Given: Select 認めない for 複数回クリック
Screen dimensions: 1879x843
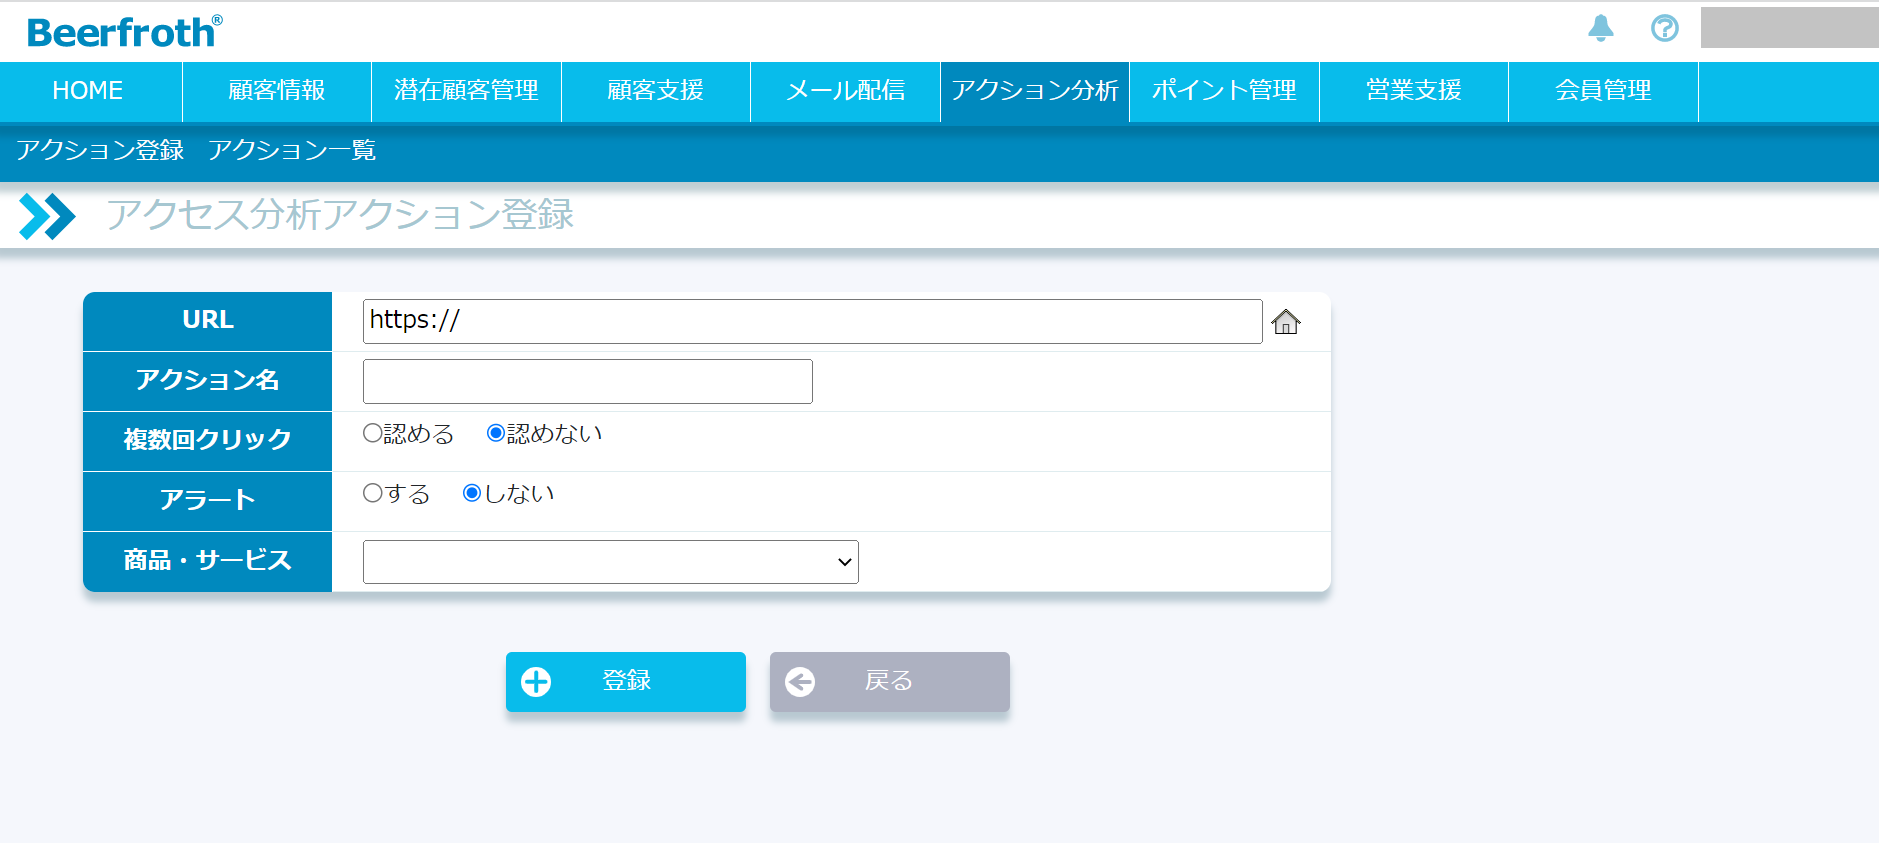Looking at the screenshot, I should point(495,433).
